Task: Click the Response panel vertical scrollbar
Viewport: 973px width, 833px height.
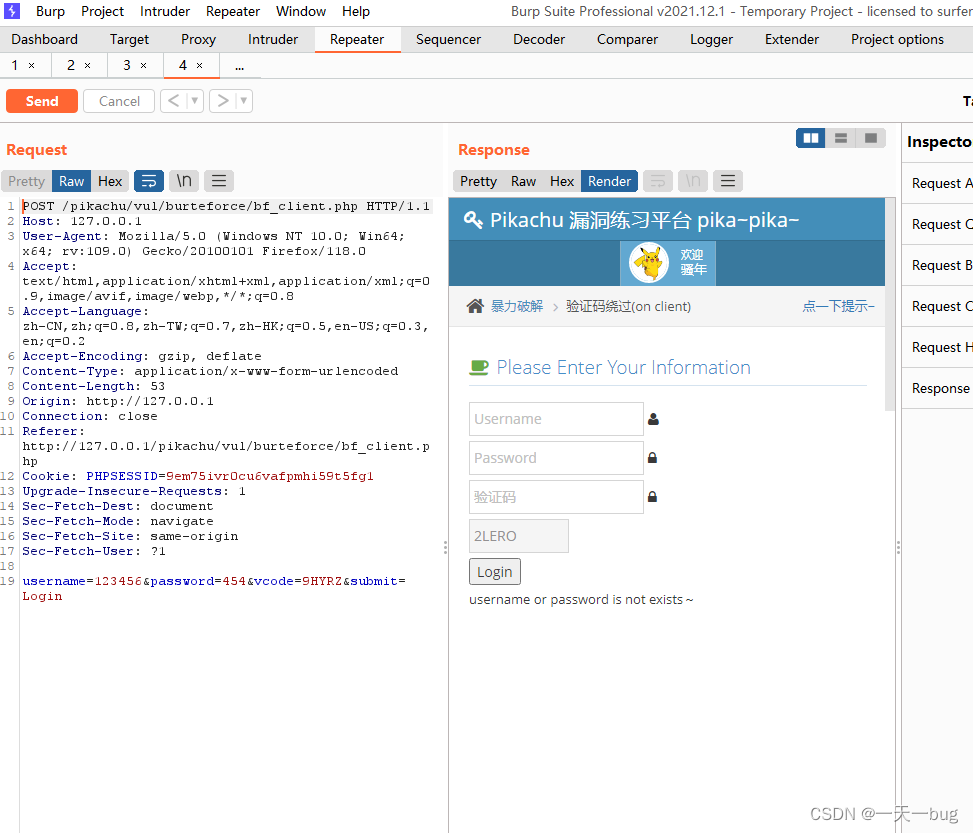Action: pyautogui.click(x=890, y=304)
